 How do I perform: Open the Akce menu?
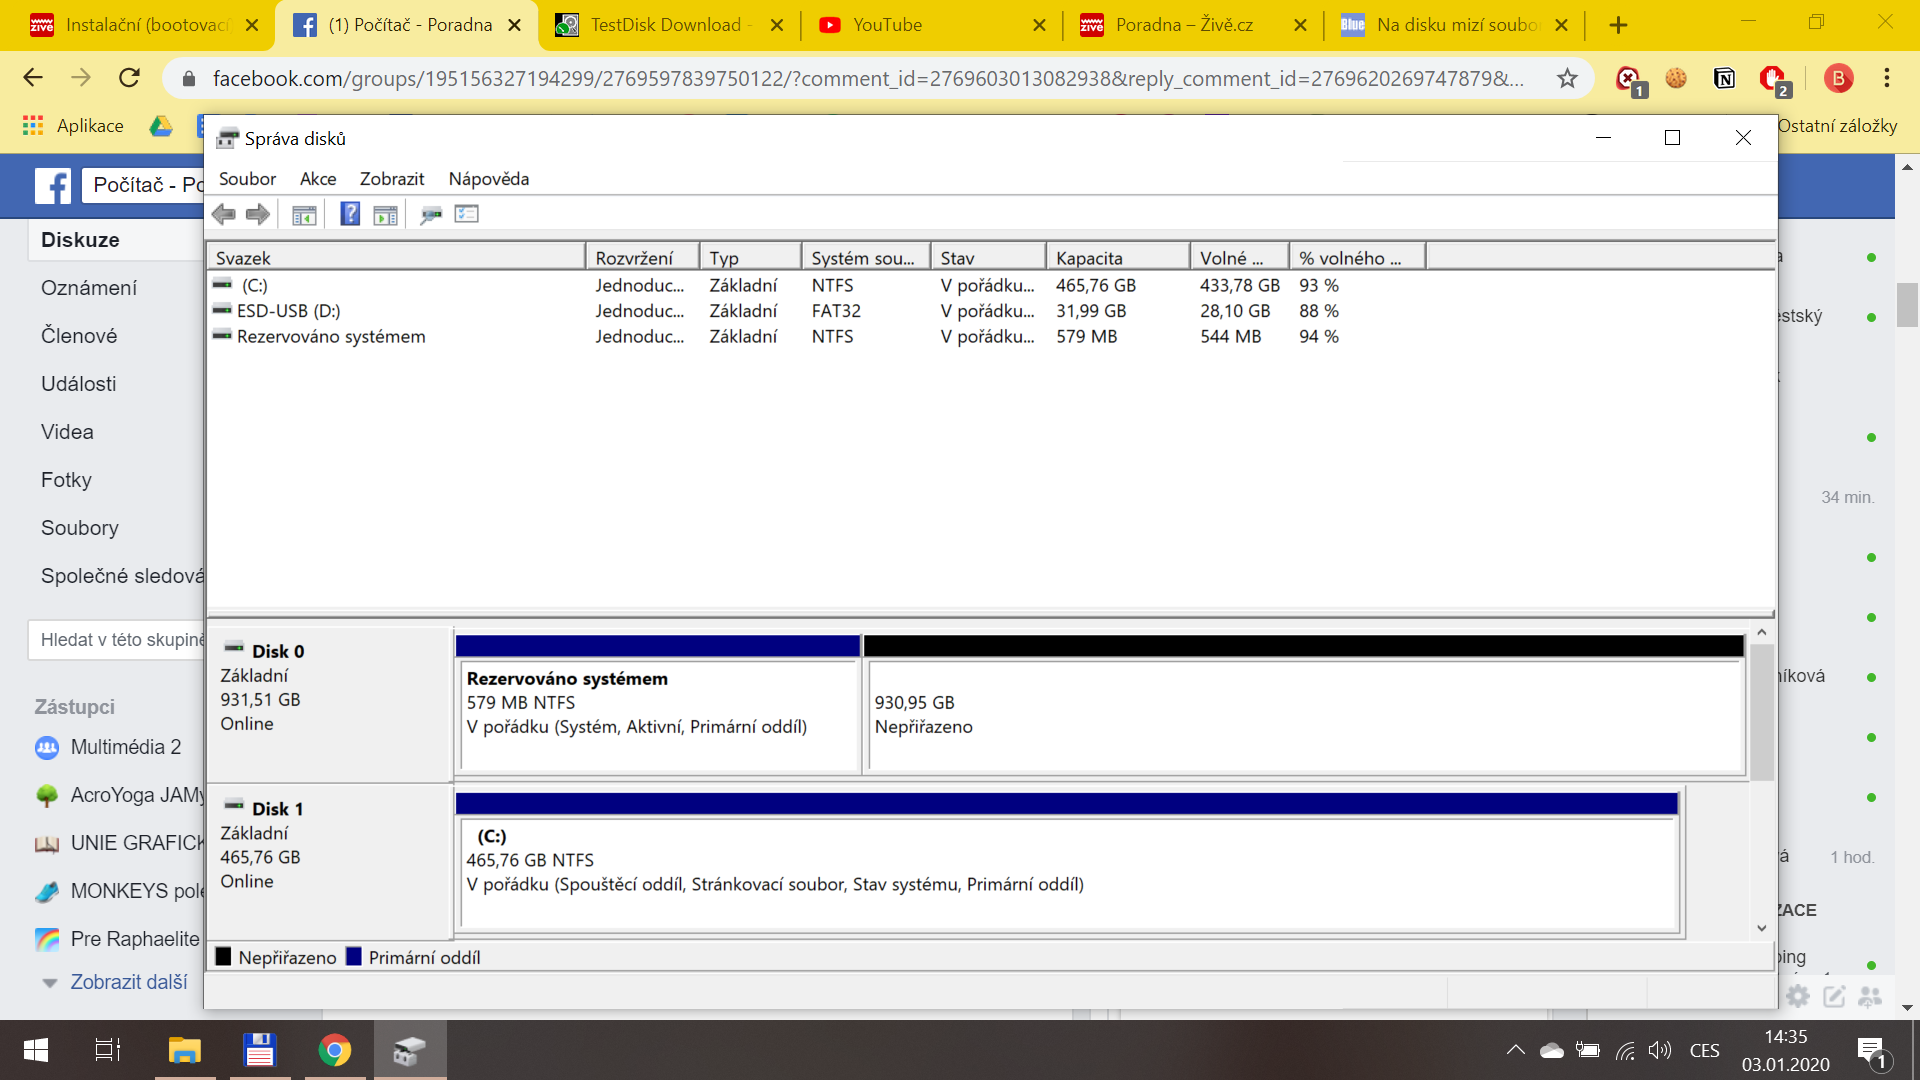point(317,179)
